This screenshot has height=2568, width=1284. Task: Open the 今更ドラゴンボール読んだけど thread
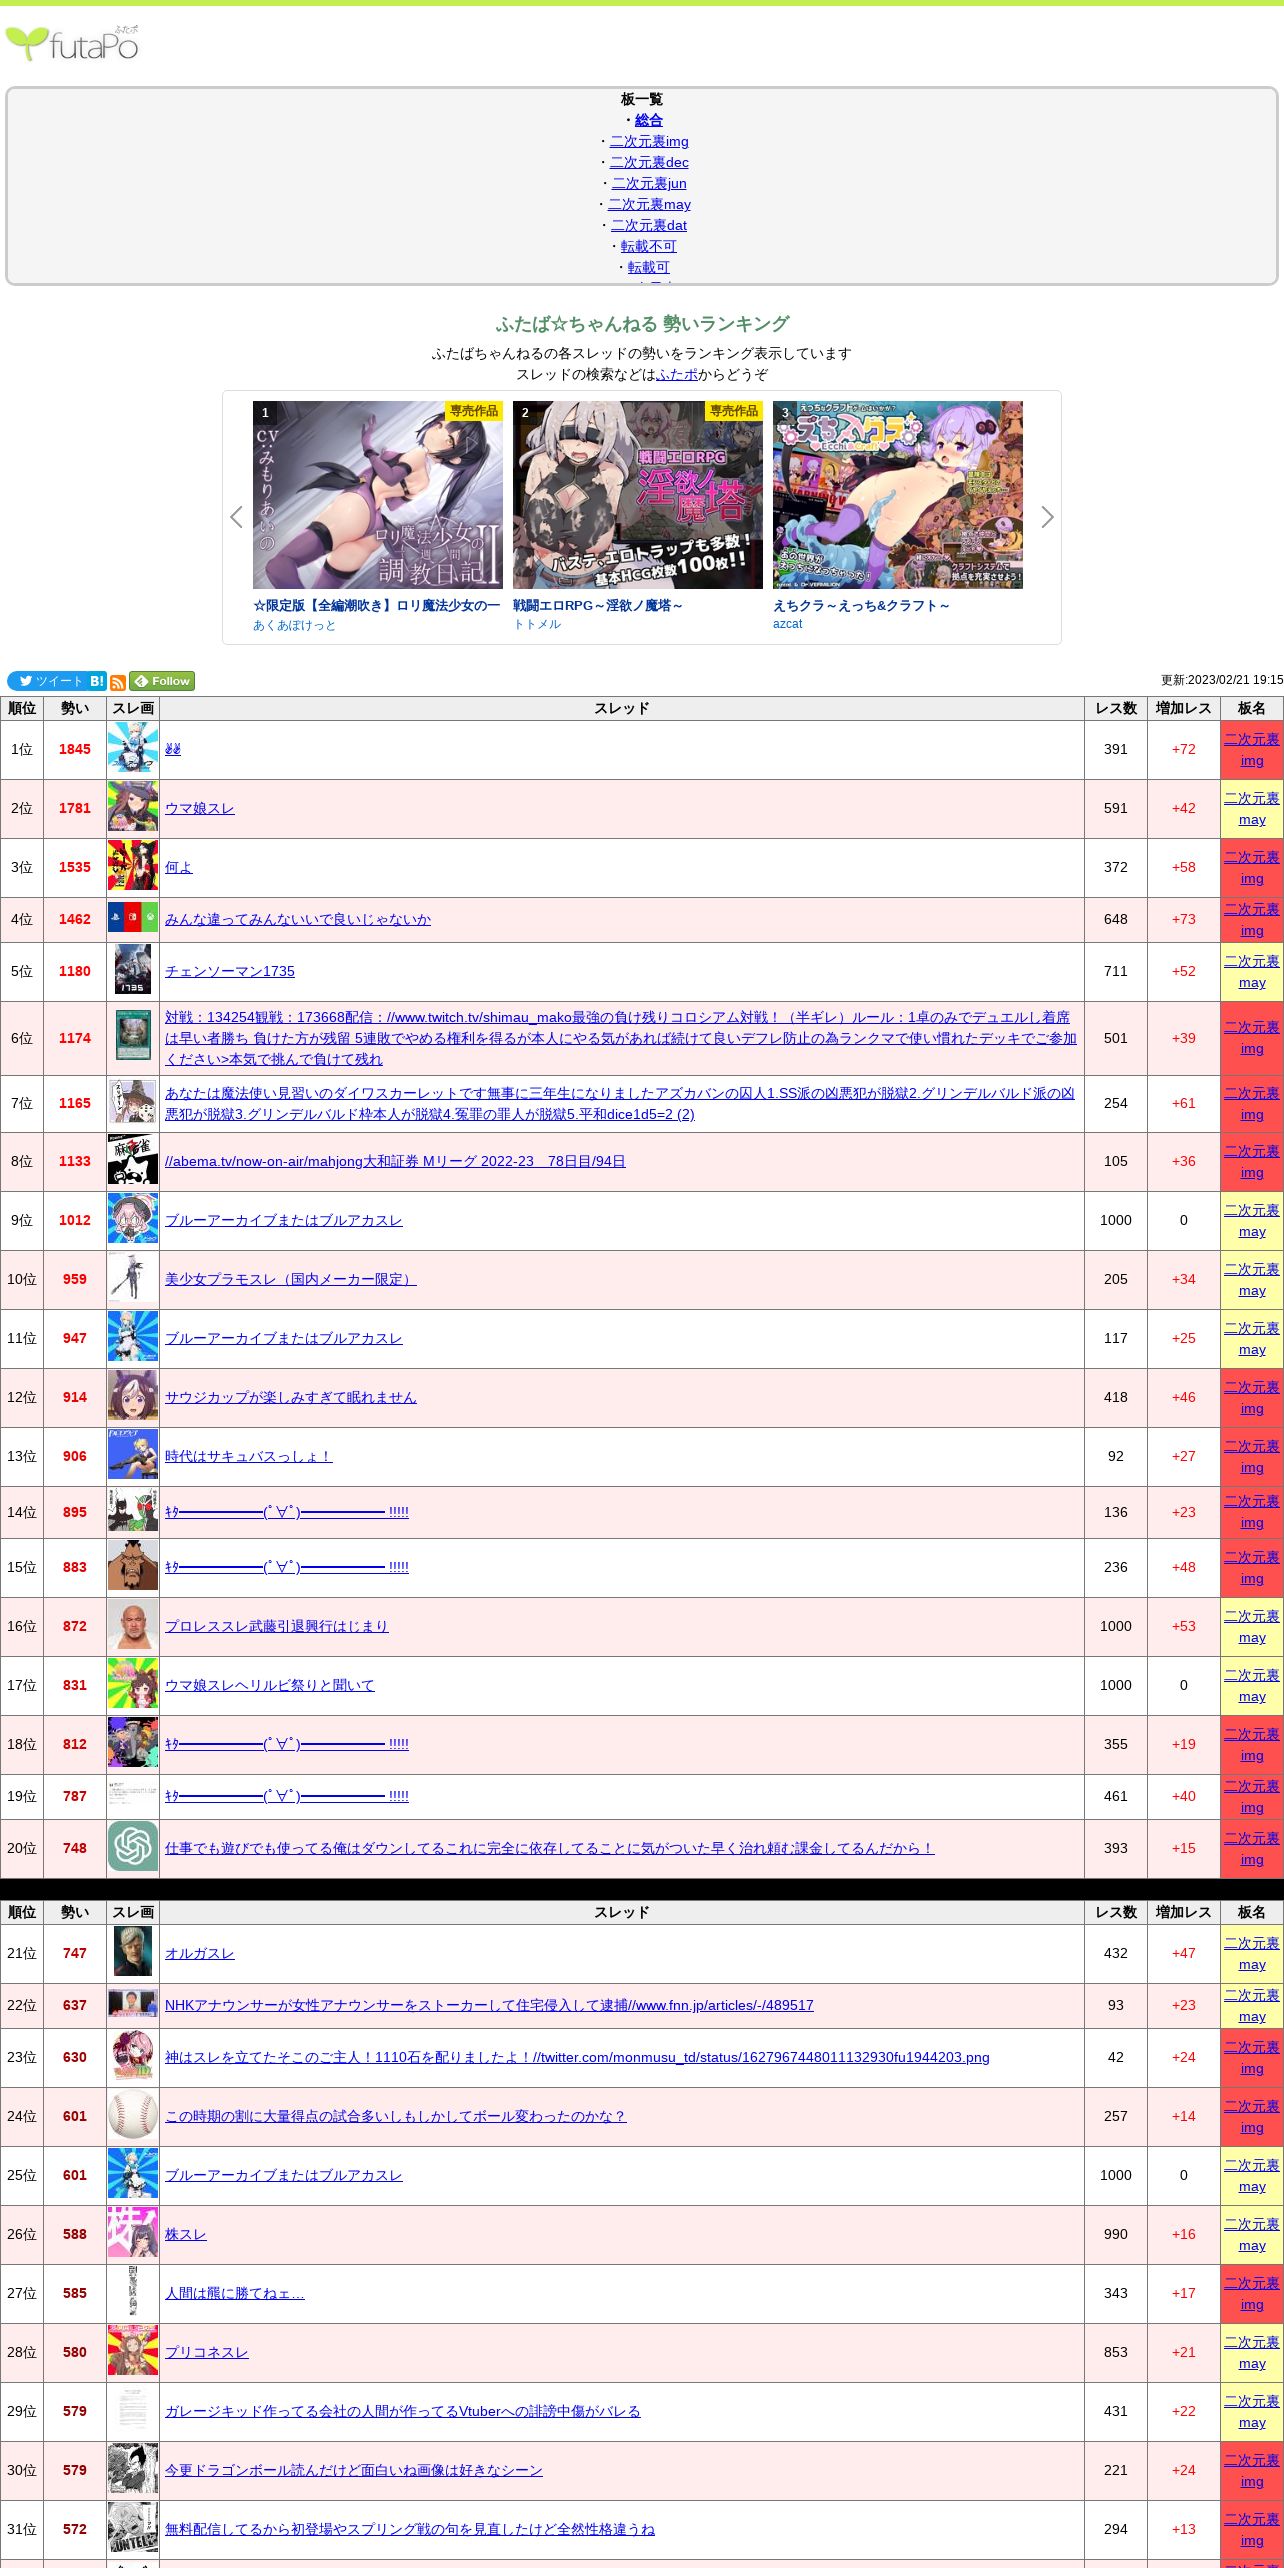click(x=354, y=2470)
